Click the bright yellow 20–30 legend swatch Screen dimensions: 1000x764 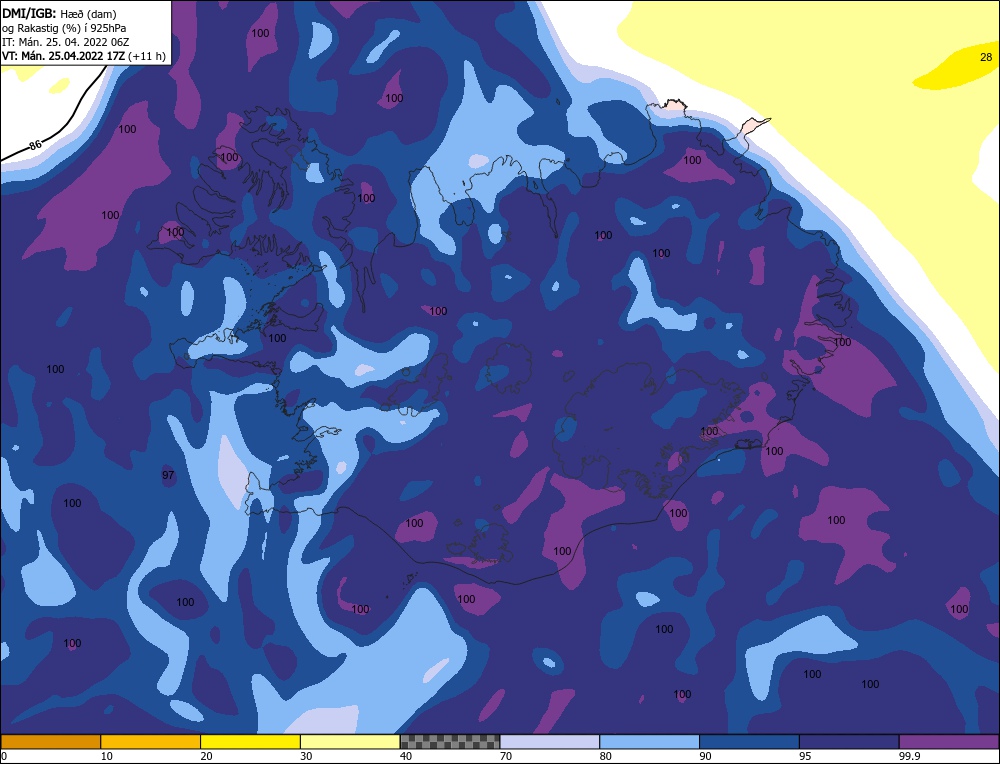click(x=250, y=742)
